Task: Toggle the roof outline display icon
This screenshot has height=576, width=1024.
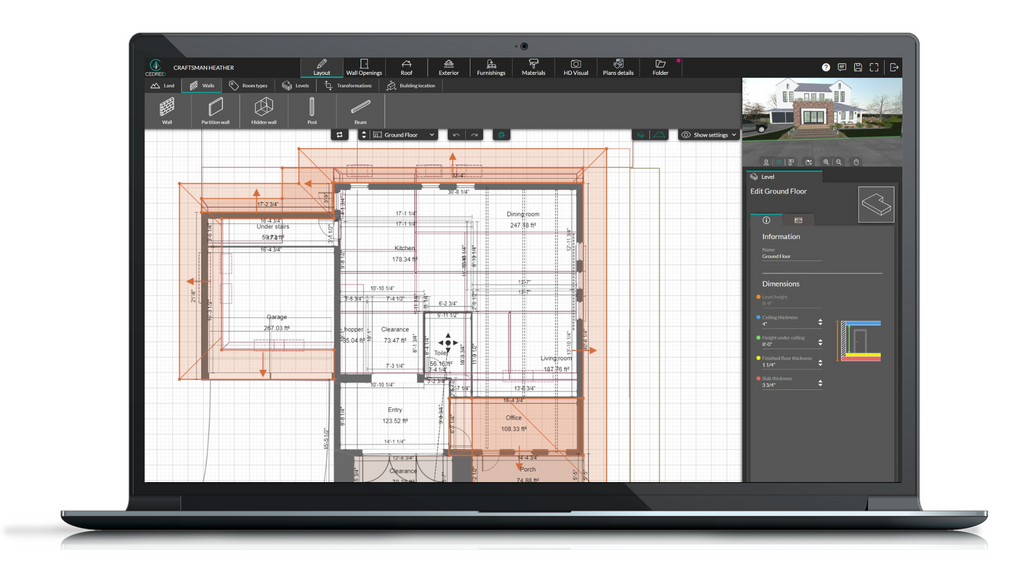Action: (x=659, y=135)
